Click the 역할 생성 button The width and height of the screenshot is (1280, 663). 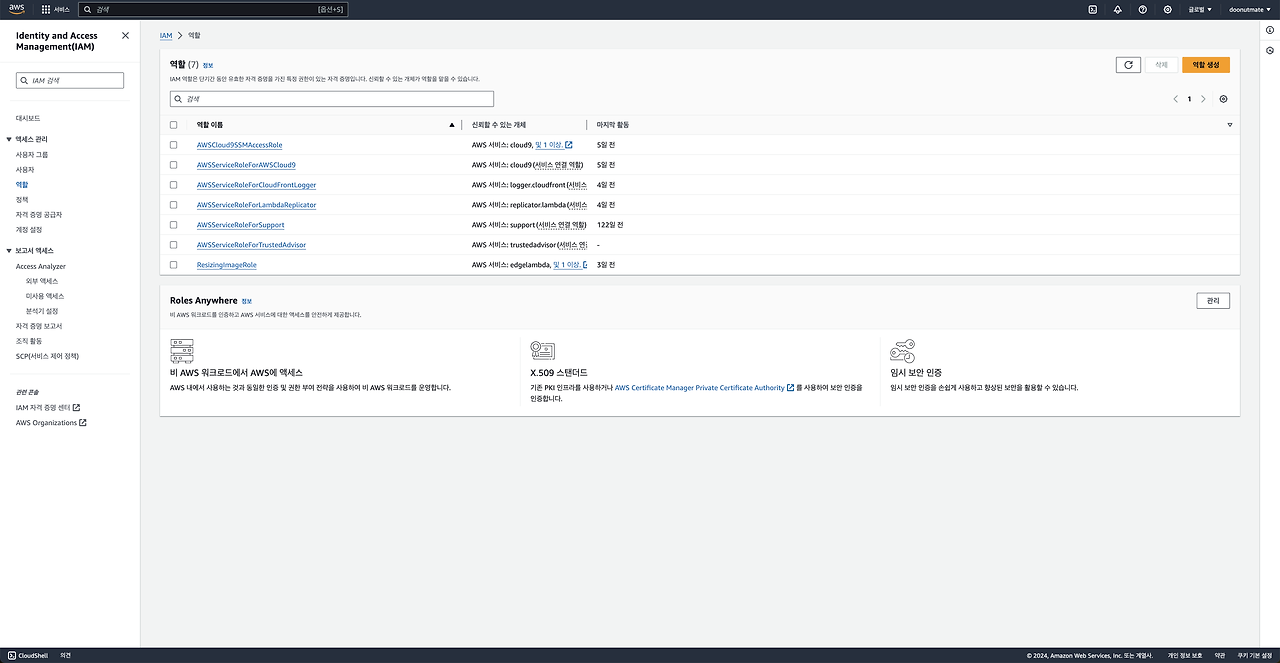click(x=1206, y=65)
